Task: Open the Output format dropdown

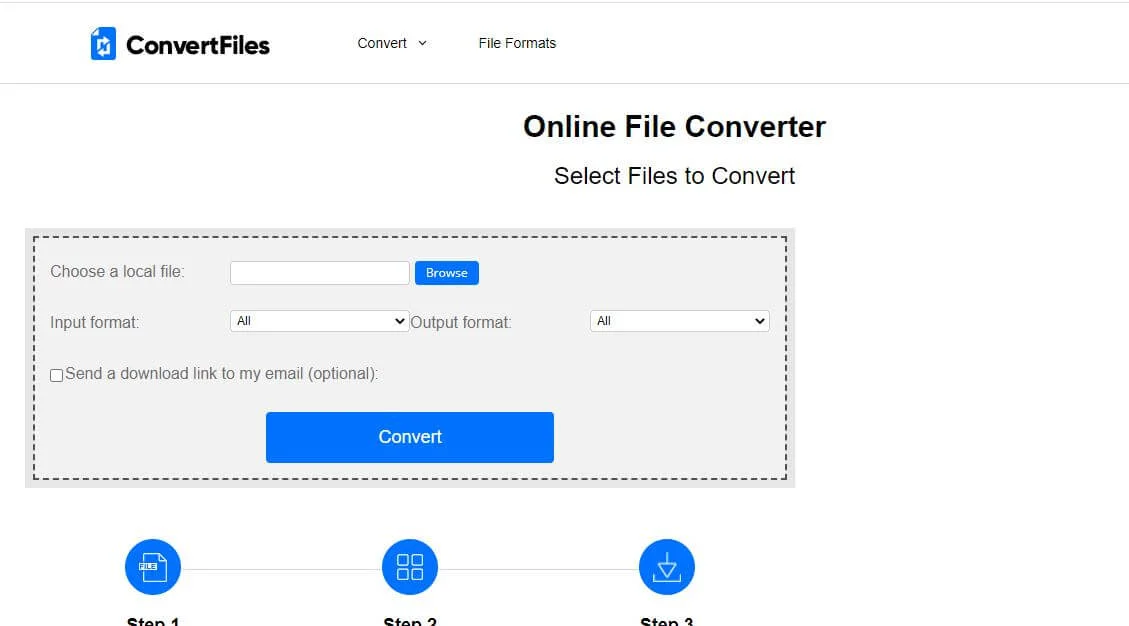Action: point(679,321)
